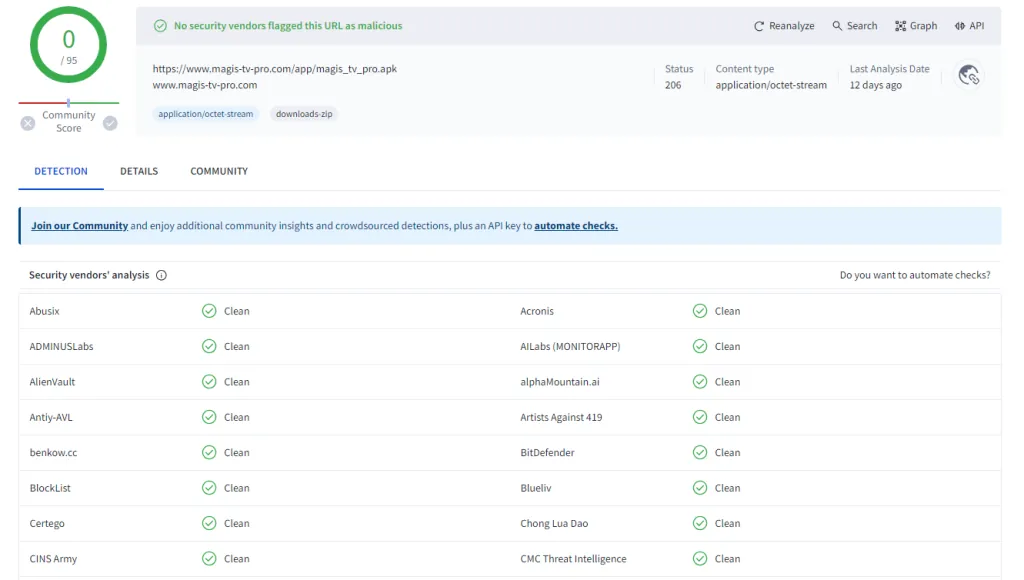Open the COMMUNITY tab
This screenshot has width=1024, height=580.
pos(219,171)
